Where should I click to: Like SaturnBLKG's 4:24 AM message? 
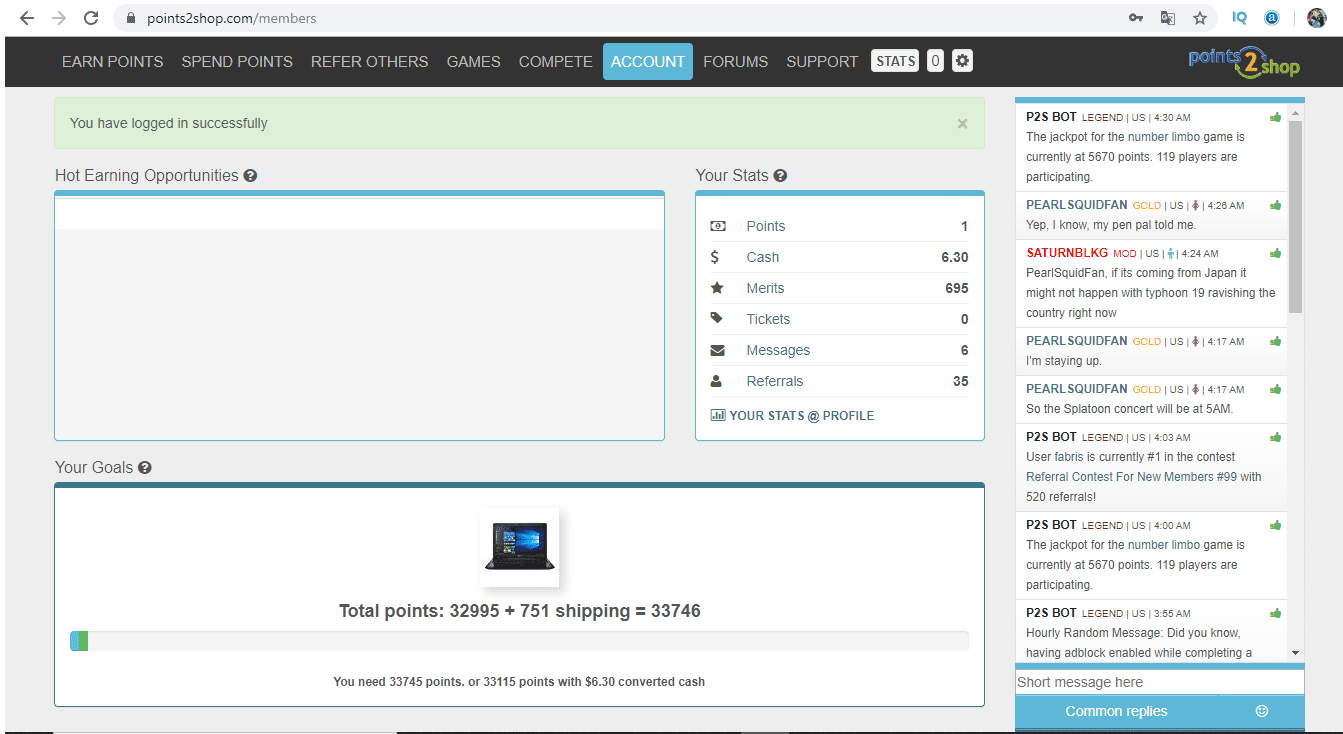click(x=1276, y=253)
